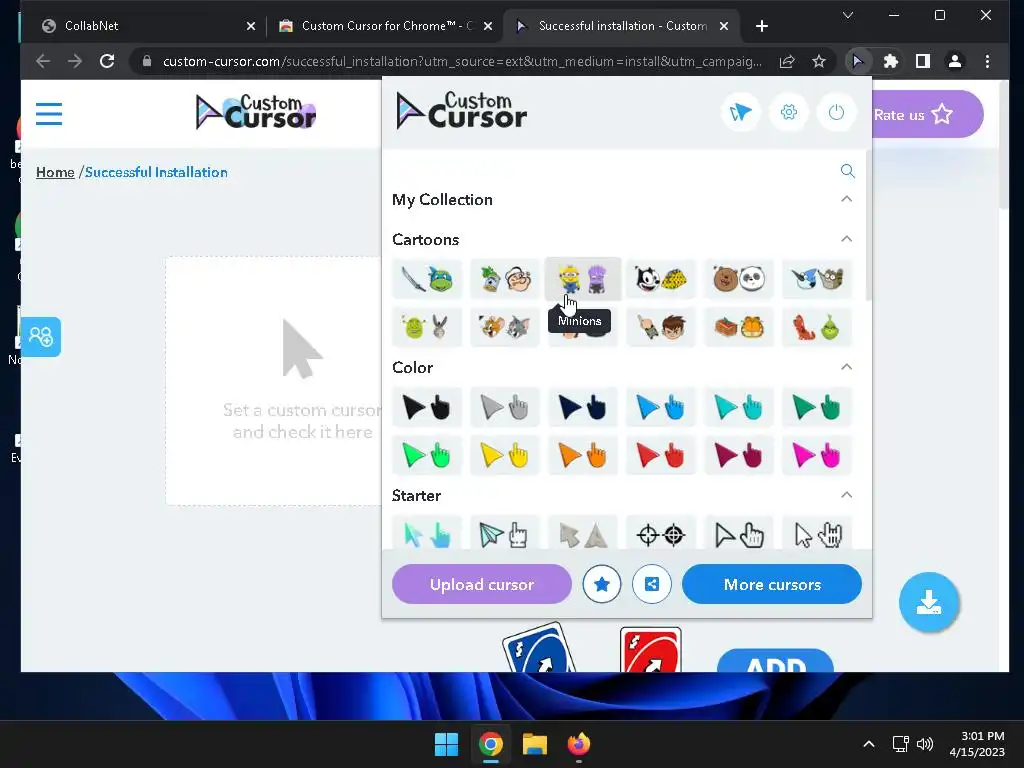Bookmark this page with star icon
The height and width of the screenshot is (768, 1024).
[819, 61]
